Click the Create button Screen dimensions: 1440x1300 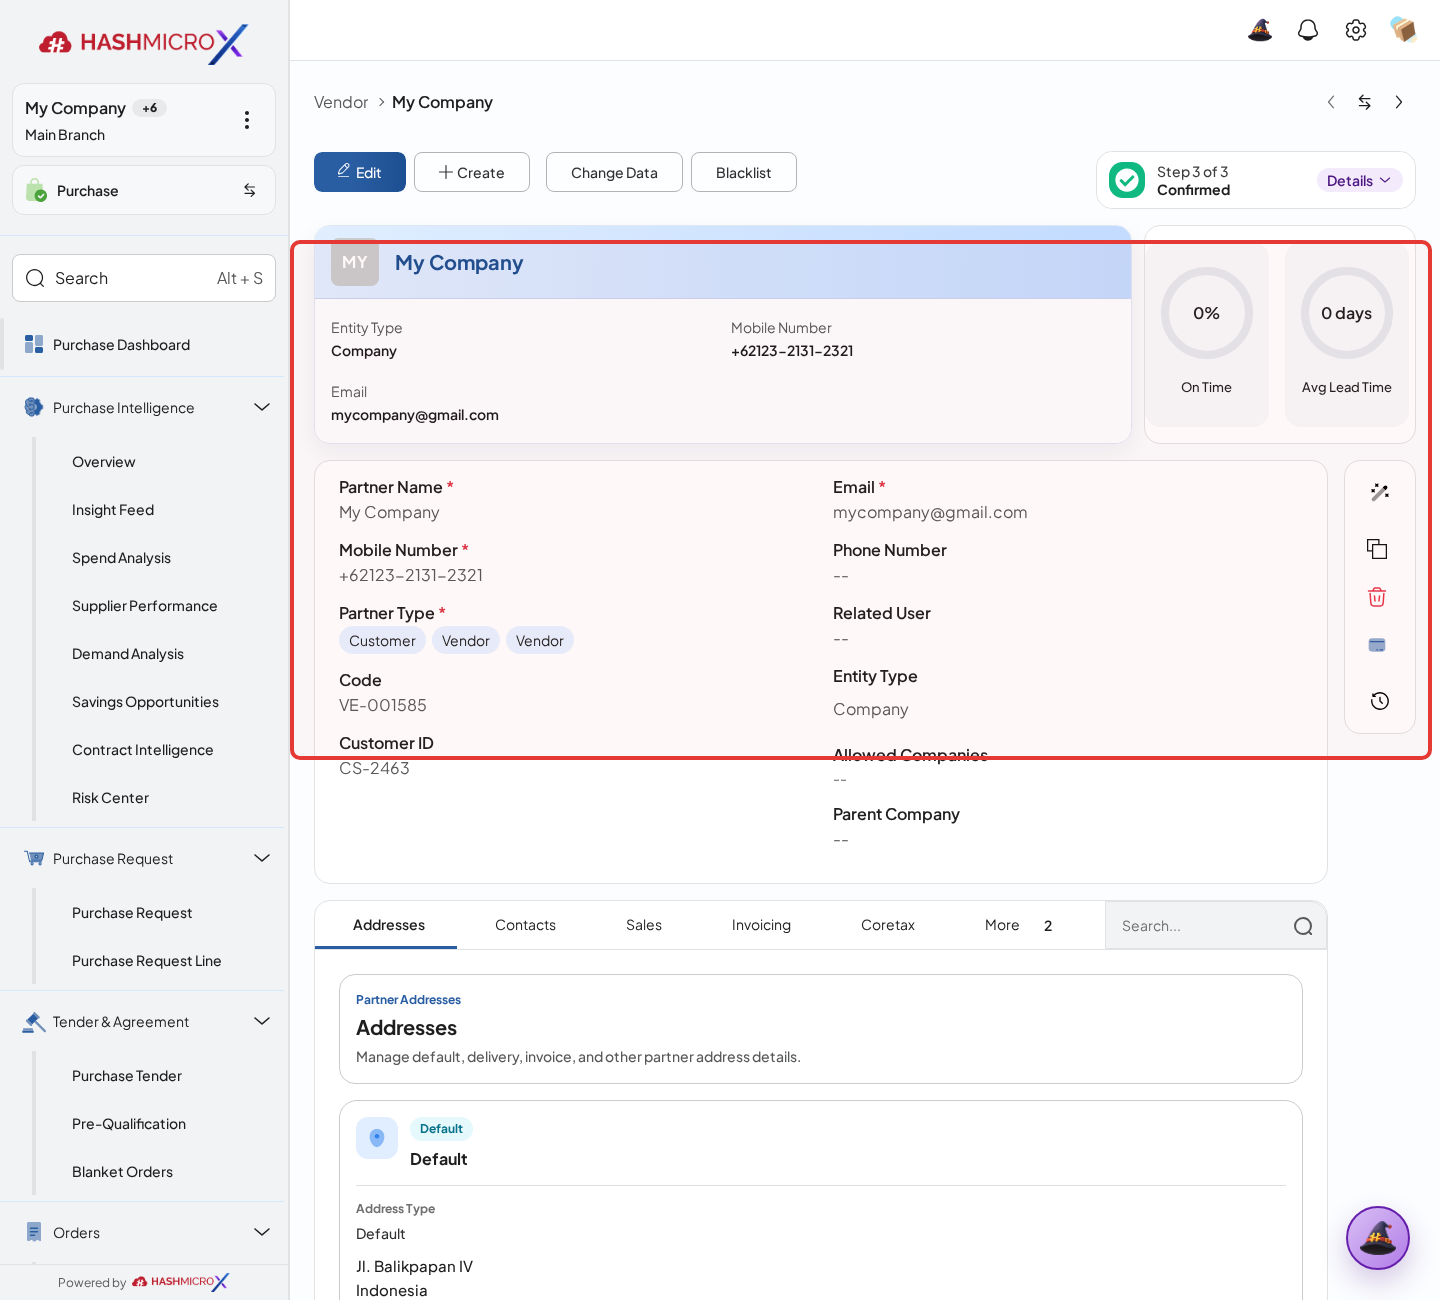point(472,172)
